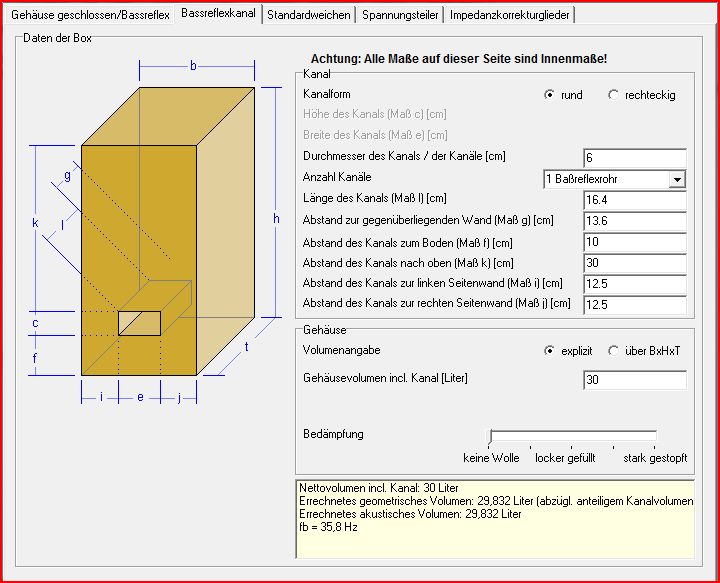Click the dimension label j in diagram

point(180,398)
